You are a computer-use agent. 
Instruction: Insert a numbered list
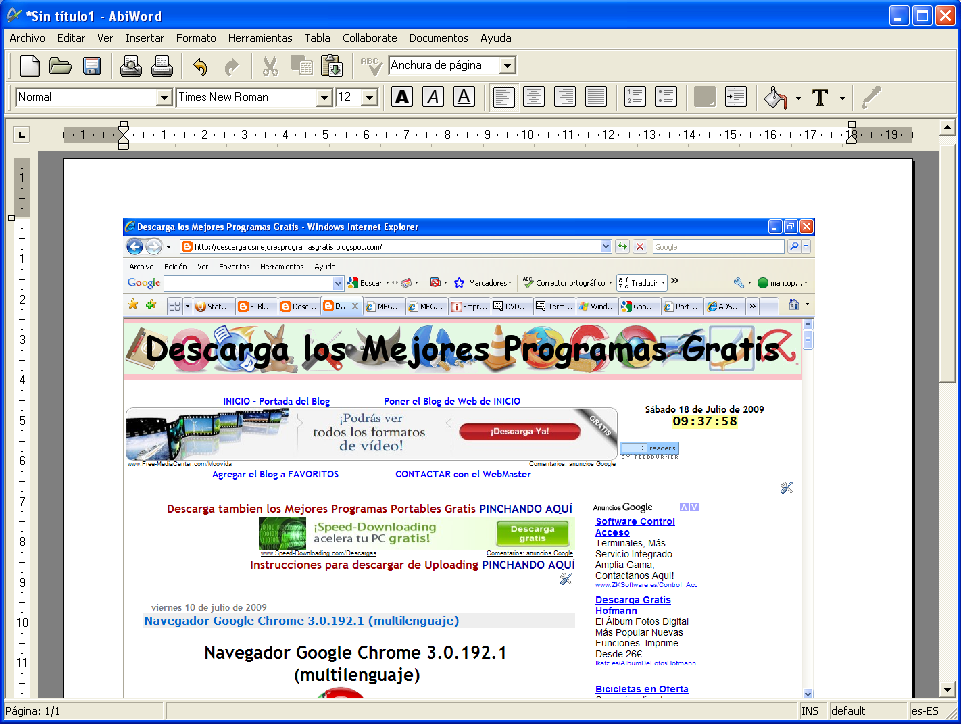click(635, 97)
